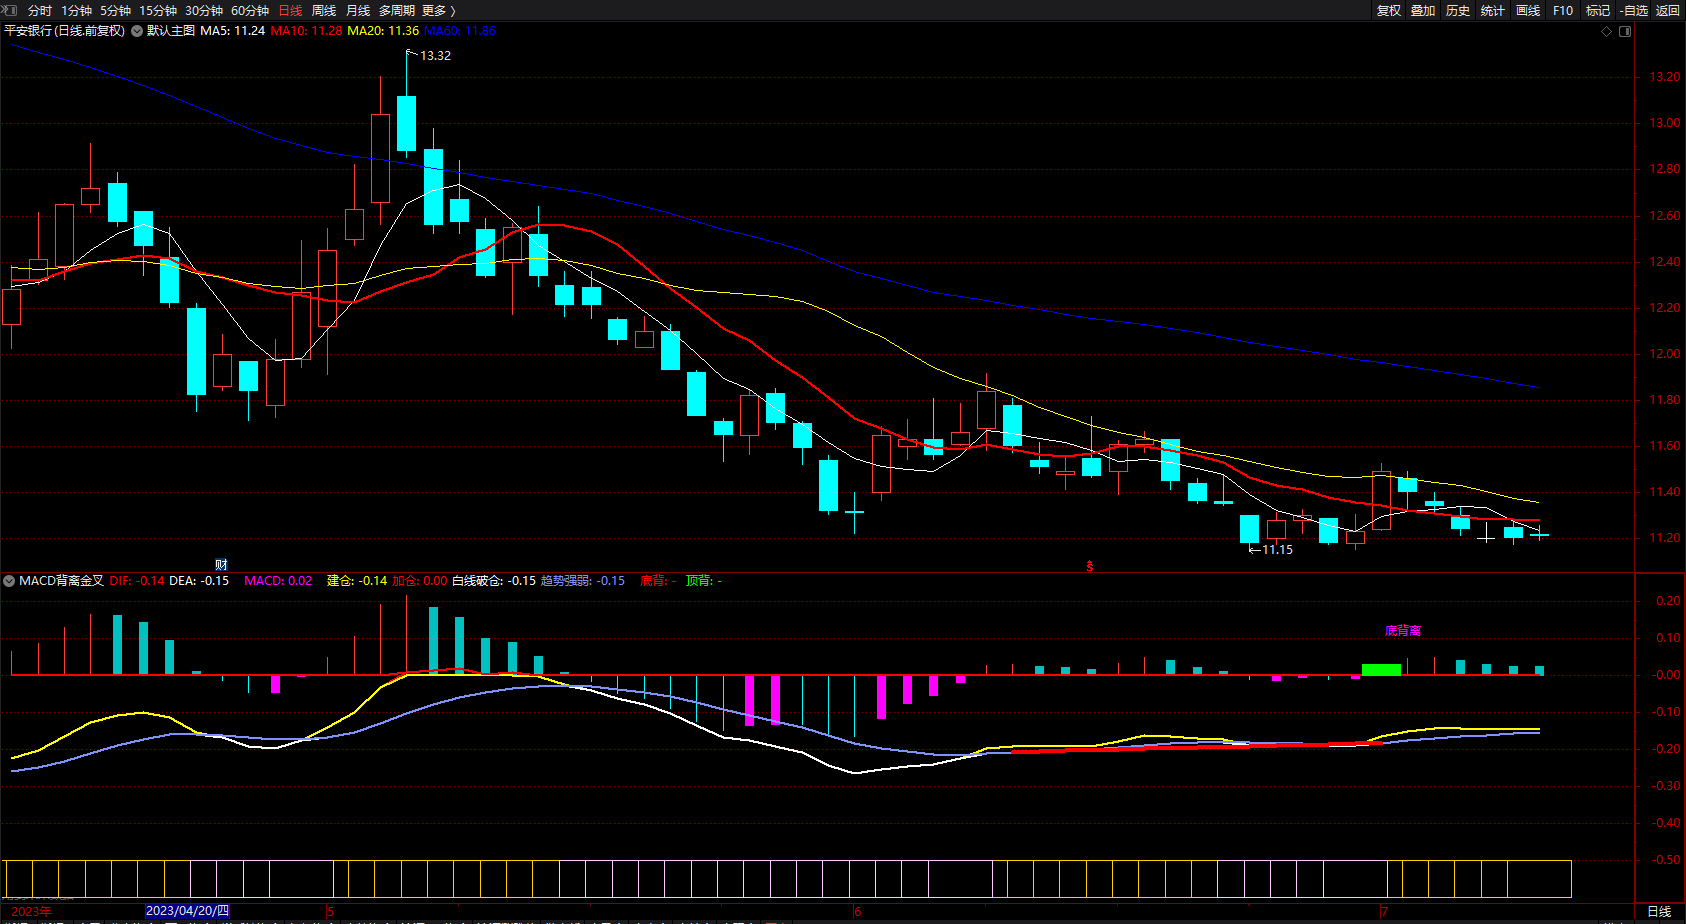This screenshot has height=924, width=1686.
Task: Toggle the side panel layout icon
Action: 1625,32
